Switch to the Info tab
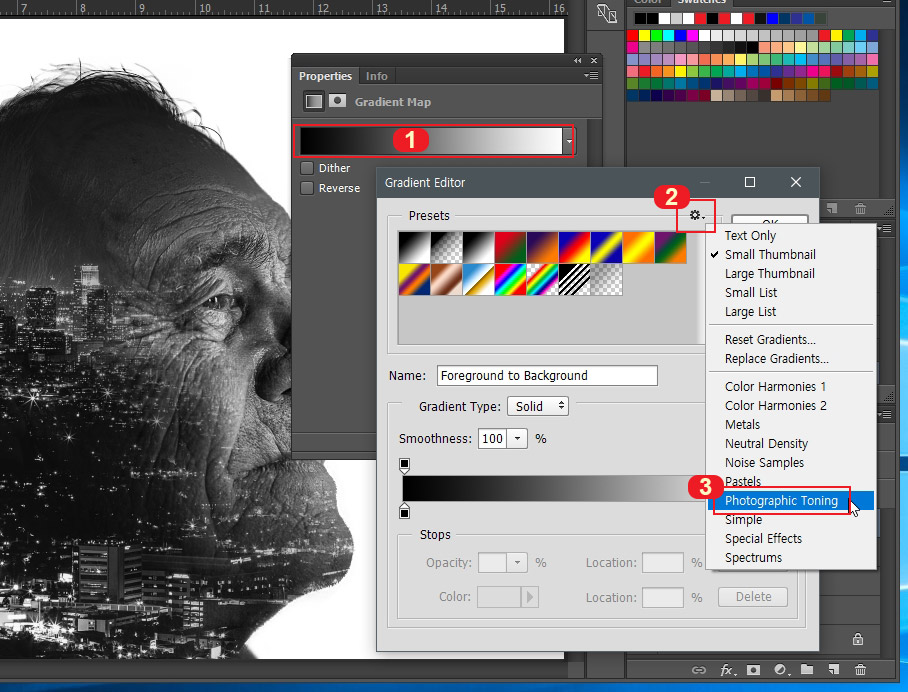The width and height of the screenshot is (908, 692). [x=376, y=76]
